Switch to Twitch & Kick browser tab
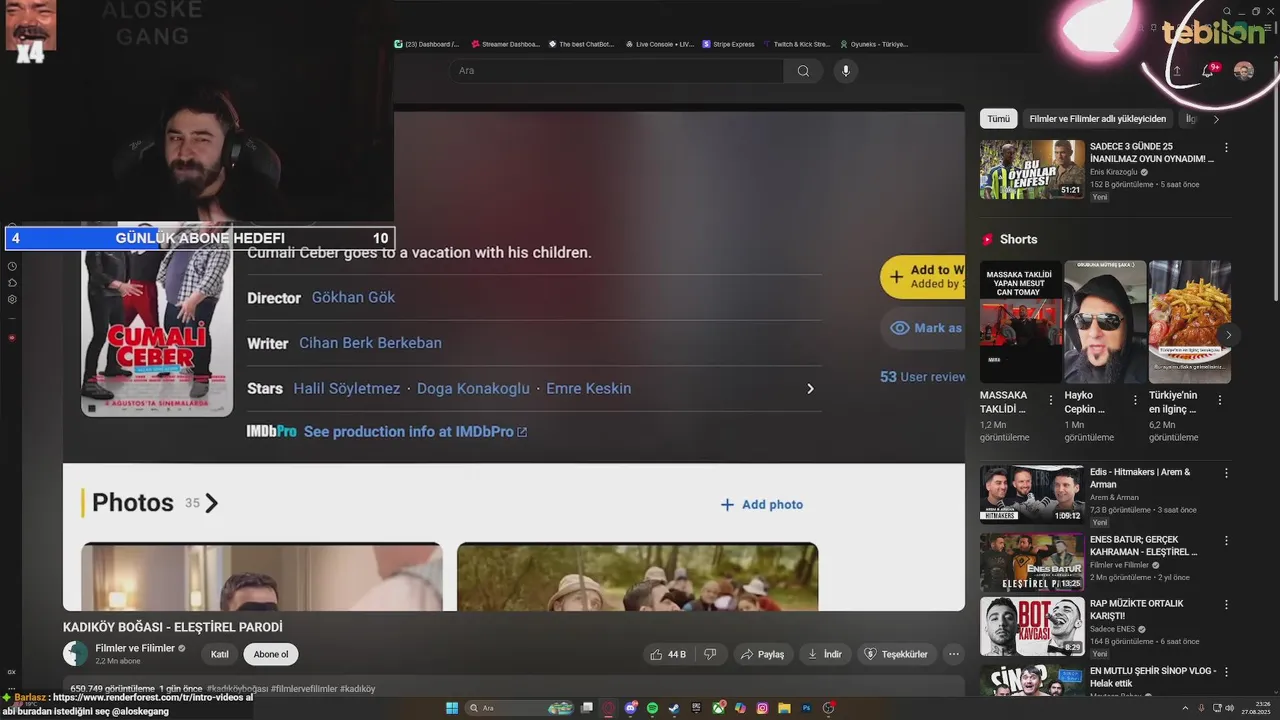The width and height of the screenshot is (1280, 720). click(x=797, y=44)
